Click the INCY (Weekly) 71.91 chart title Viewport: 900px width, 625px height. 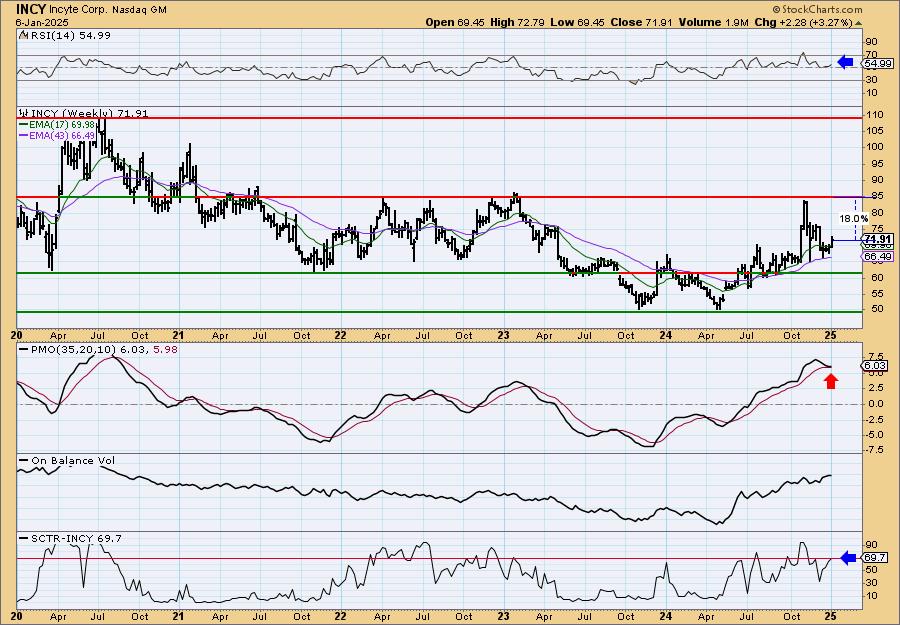tap(89, 114)
